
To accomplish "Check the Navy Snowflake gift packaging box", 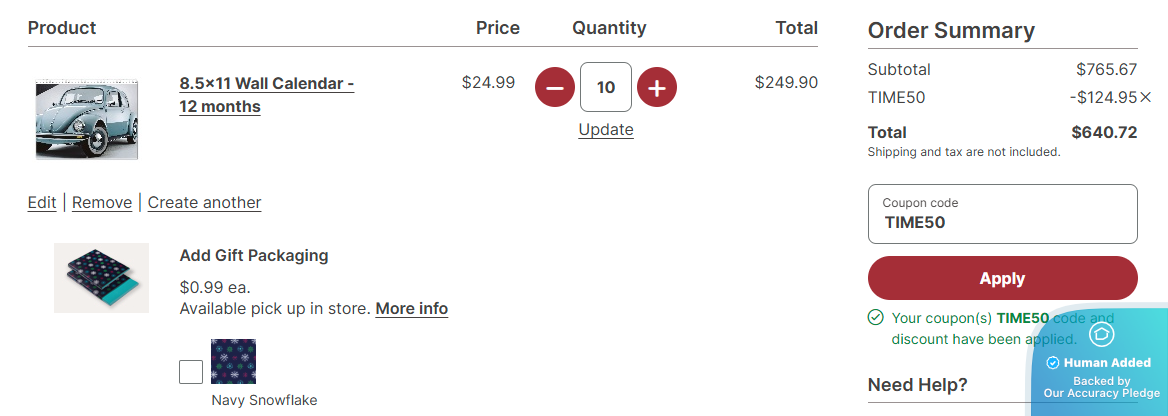I will [x=191, y=372].
